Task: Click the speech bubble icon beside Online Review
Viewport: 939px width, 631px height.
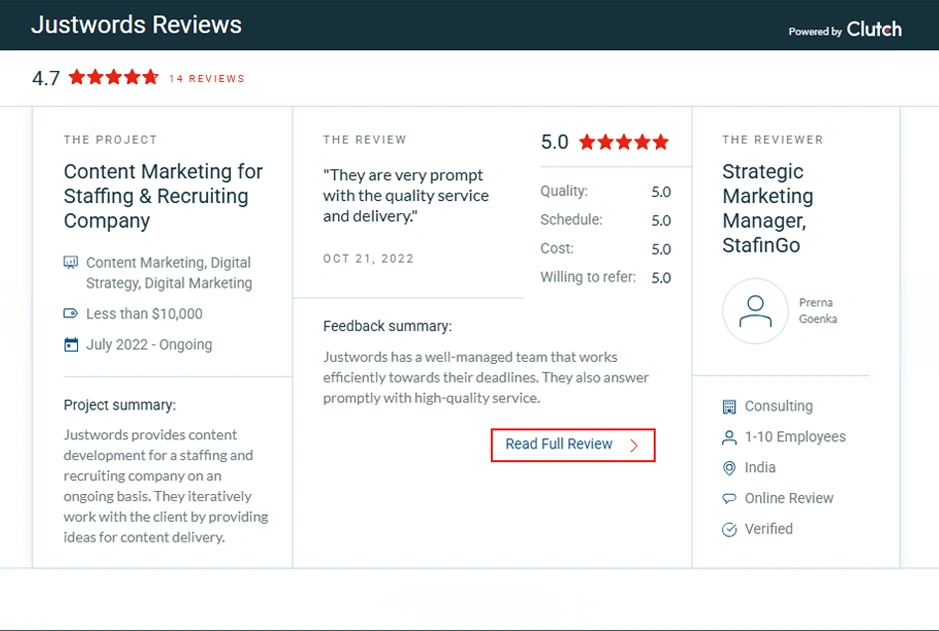Action: [x=729, y=498]
